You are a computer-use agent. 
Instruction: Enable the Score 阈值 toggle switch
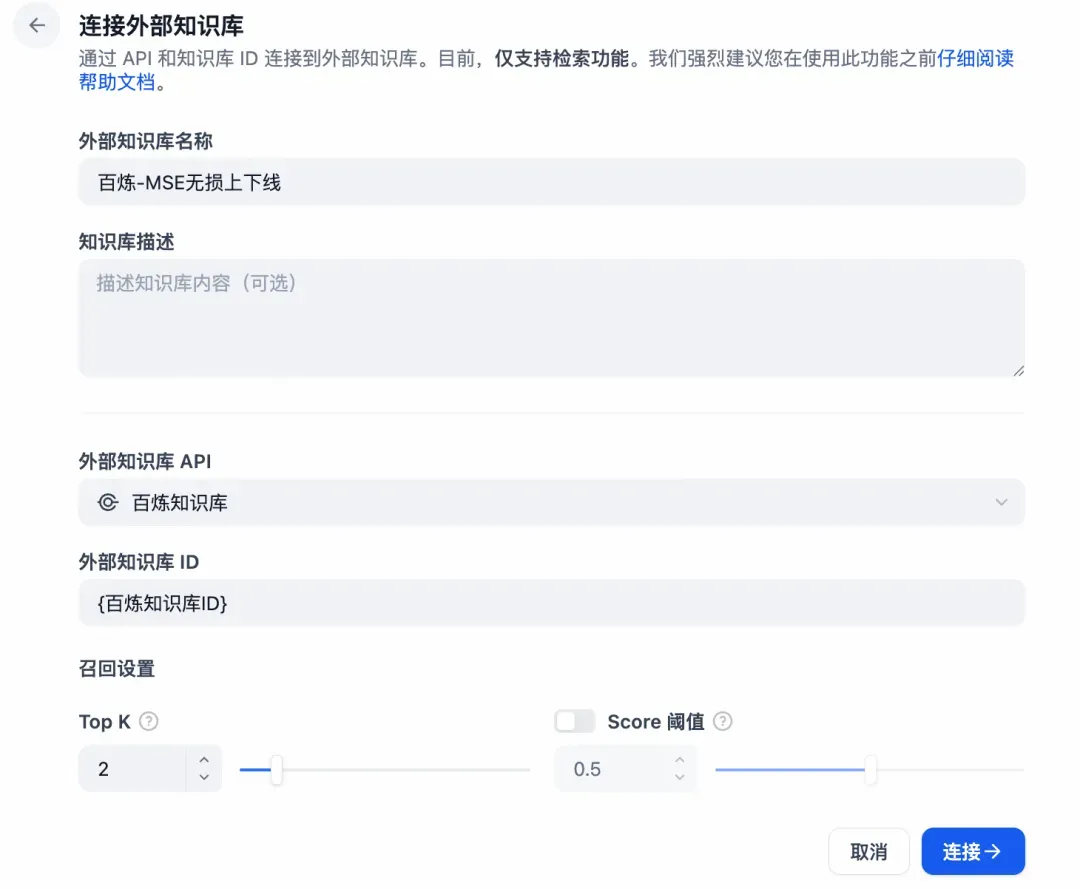[575, 721]
